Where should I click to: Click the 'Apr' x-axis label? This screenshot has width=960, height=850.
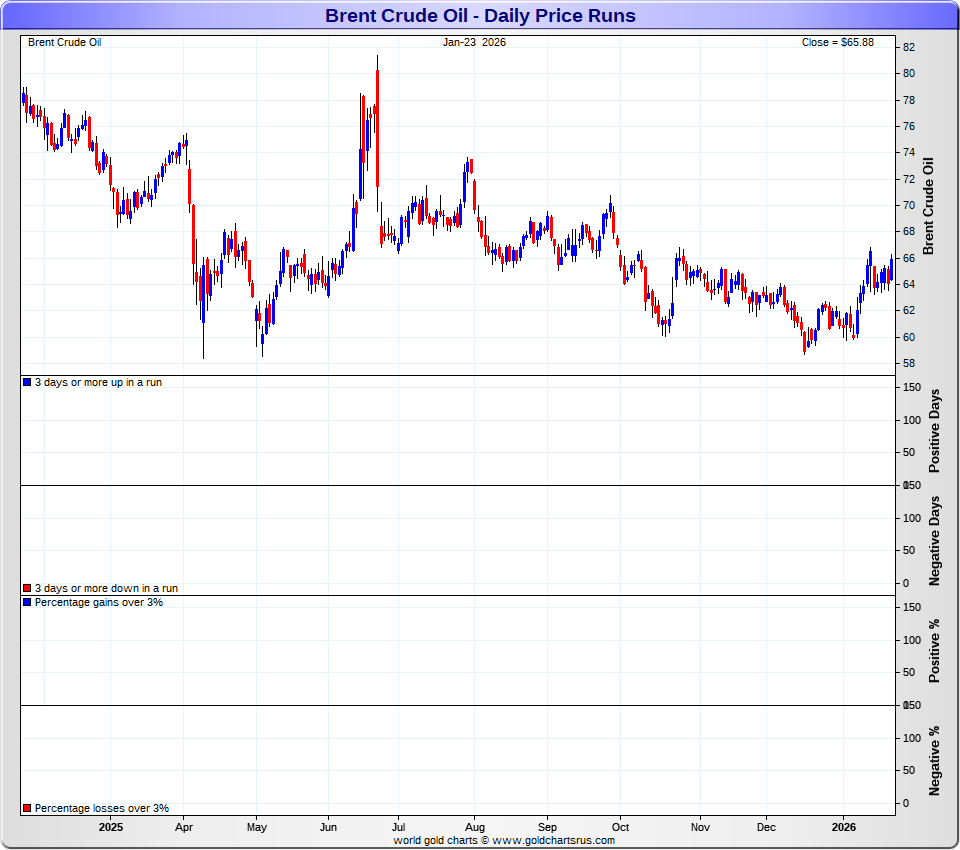pyautogui.click(x=184, y=827)
